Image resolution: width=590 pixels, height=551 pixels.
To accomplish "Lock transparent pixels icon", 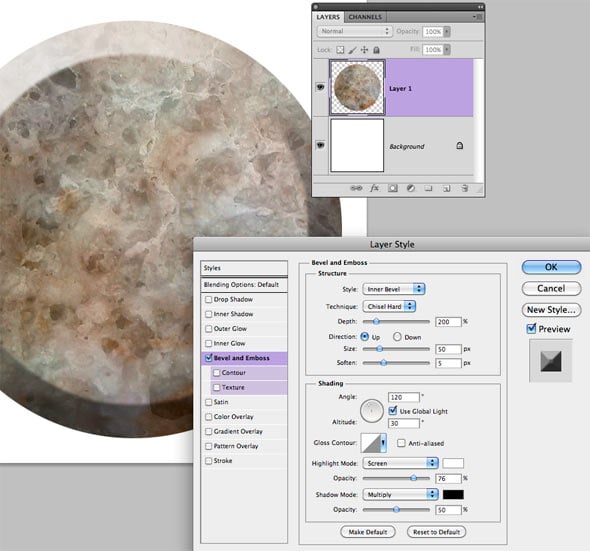I will [x=340, y=50].
